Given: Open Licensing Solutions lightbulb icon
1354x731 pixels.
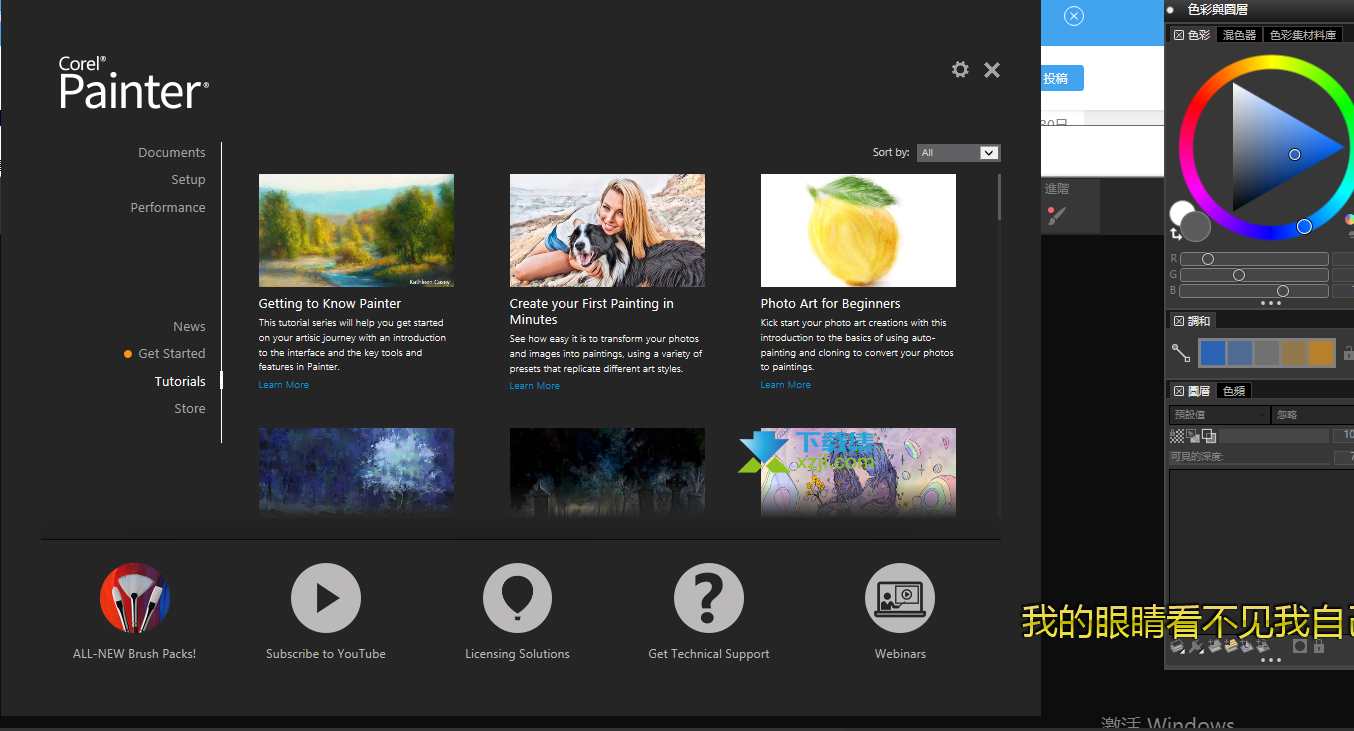Looking at the screenshot, I should pyautogui.click(x=517, y=598).
